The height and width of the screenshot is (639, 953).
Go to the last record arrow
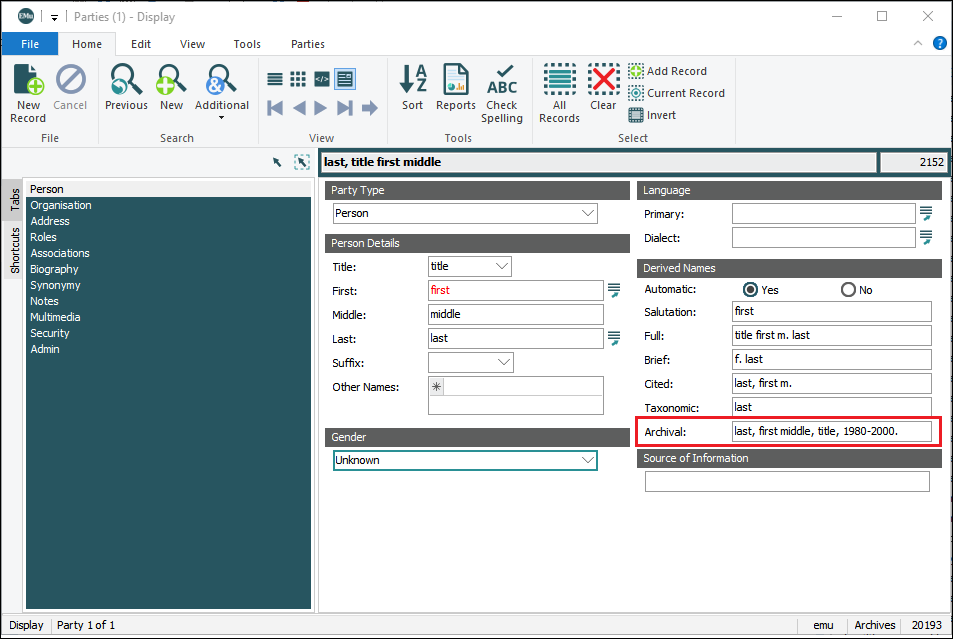tap(345, 108)
